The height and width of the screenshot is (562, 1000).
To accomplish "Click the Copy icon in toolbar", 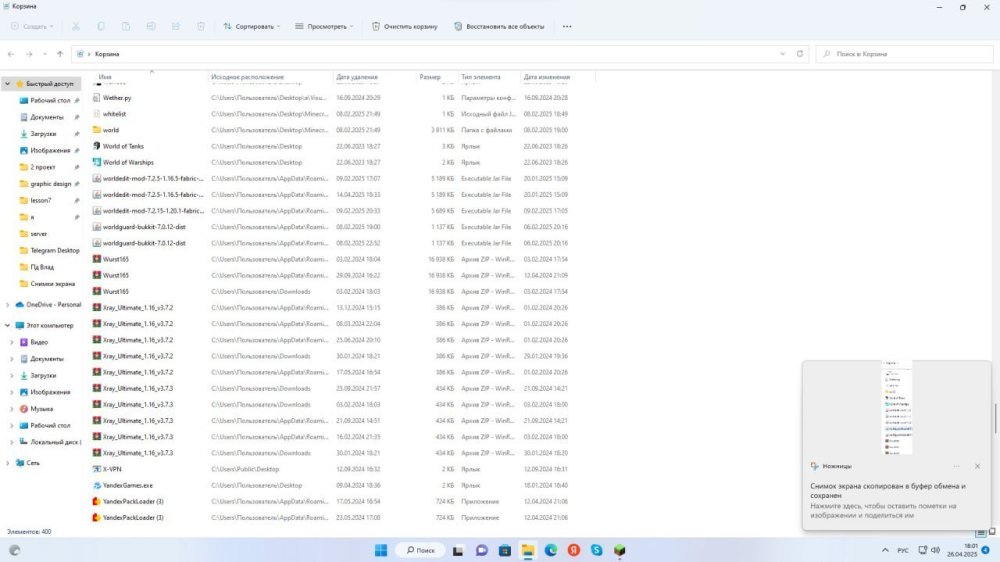I will tap(101, 26).
